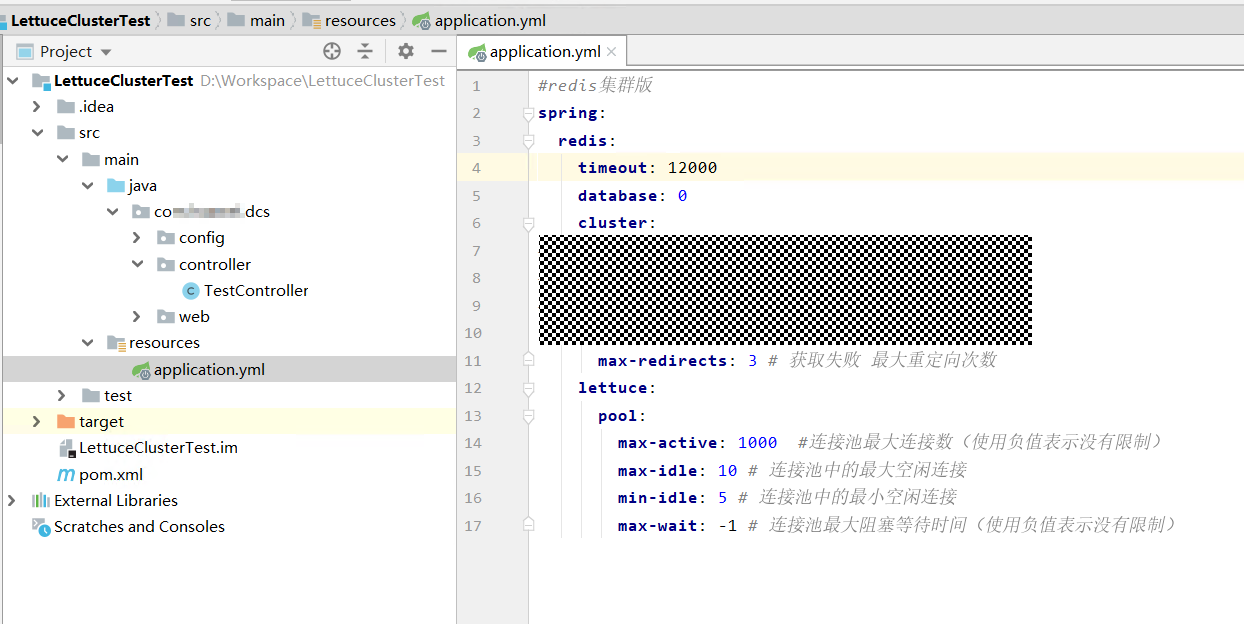This screenshot has width=1244, height=624.
Task: Expand the target folder
Action: click(x=37, y=422)
